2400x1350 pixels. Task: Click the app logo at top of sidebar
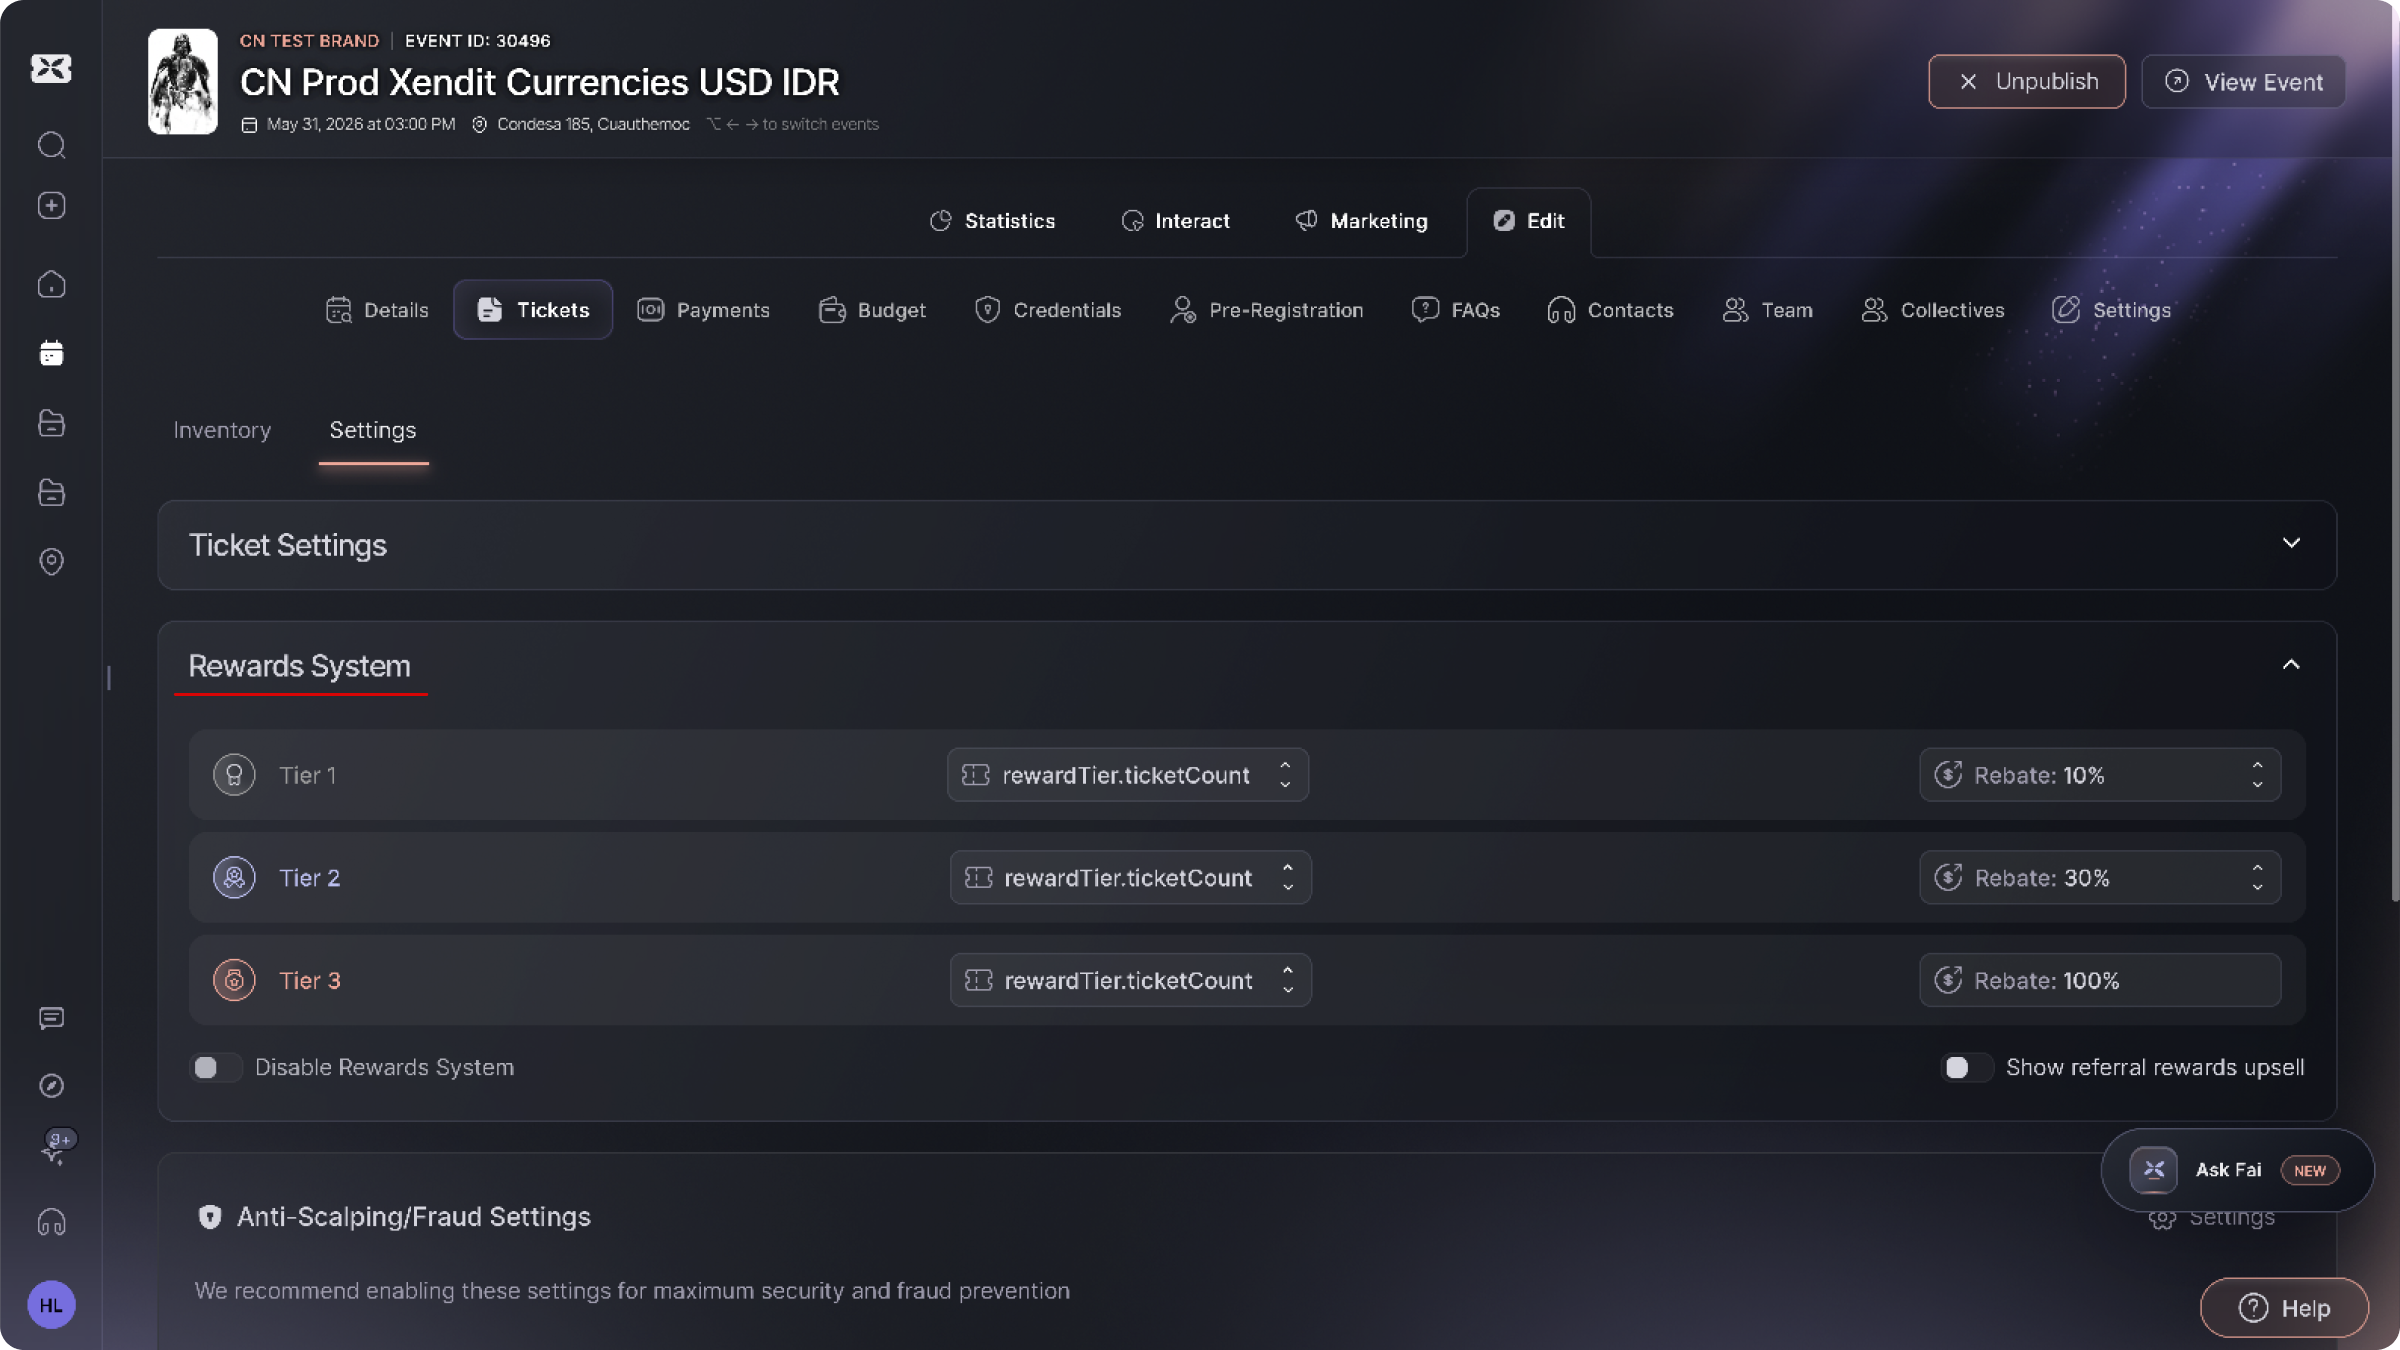51,68
